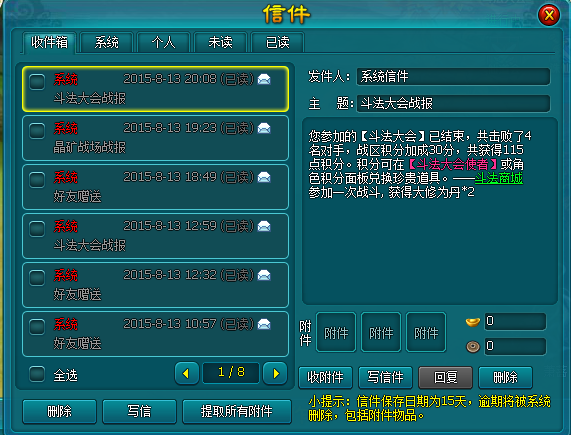Click the 主题 subject field
Screen dimensions: 571x435
[x=453, y=104]
